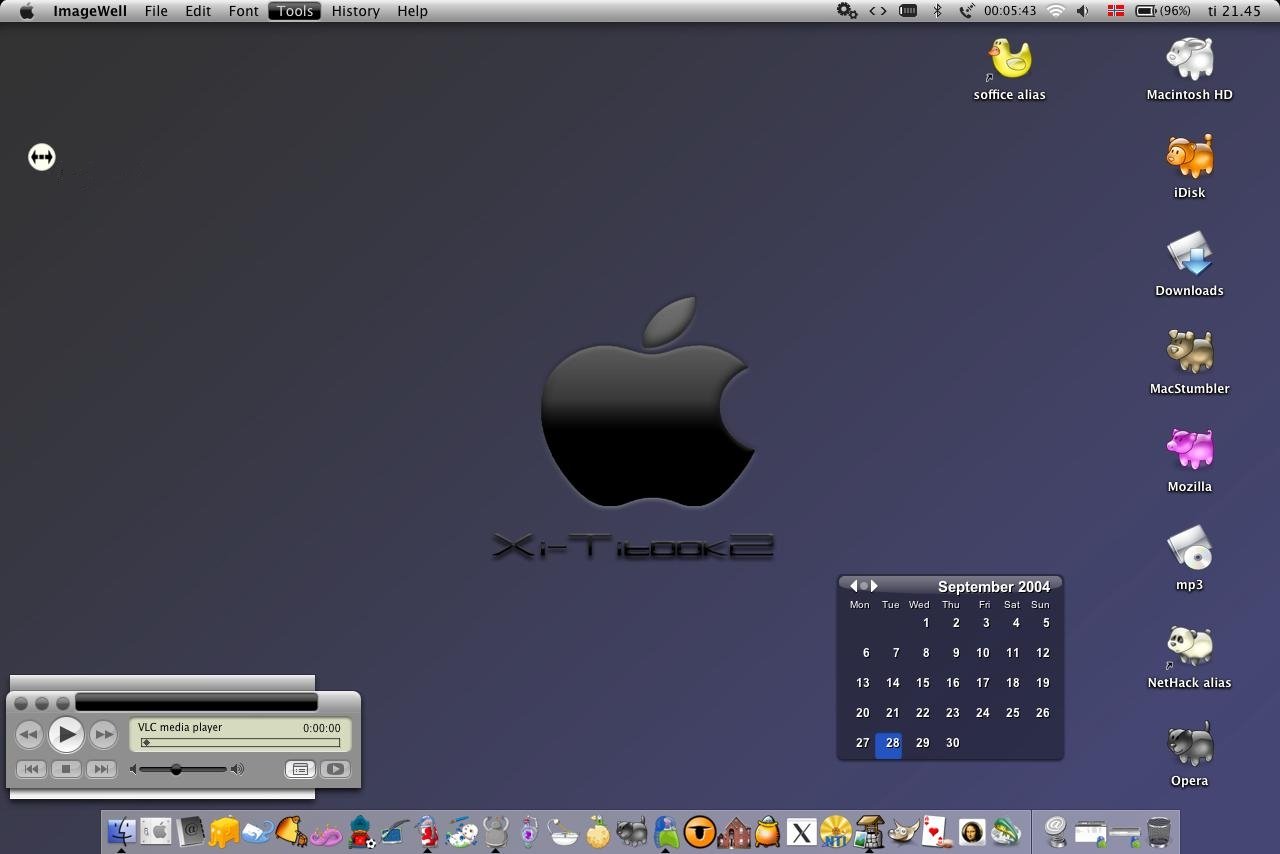
Task: Open the playing cards Dock icon
Action: tap(937, 831)
